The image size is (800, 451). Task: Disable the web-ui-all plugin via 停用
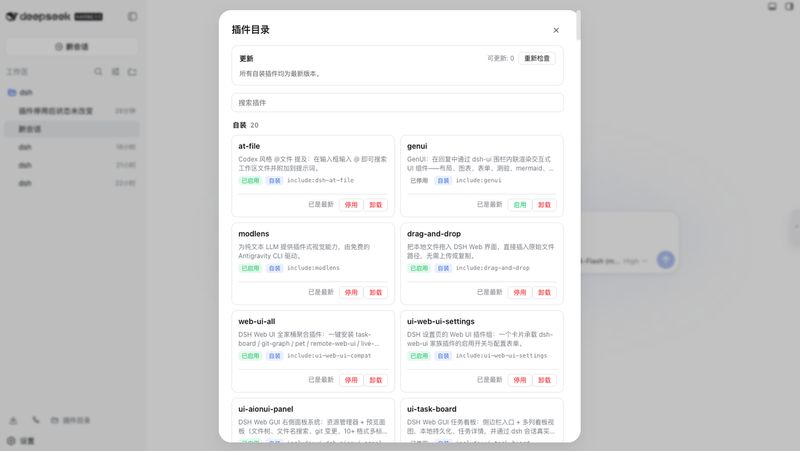tap(351, 380)
